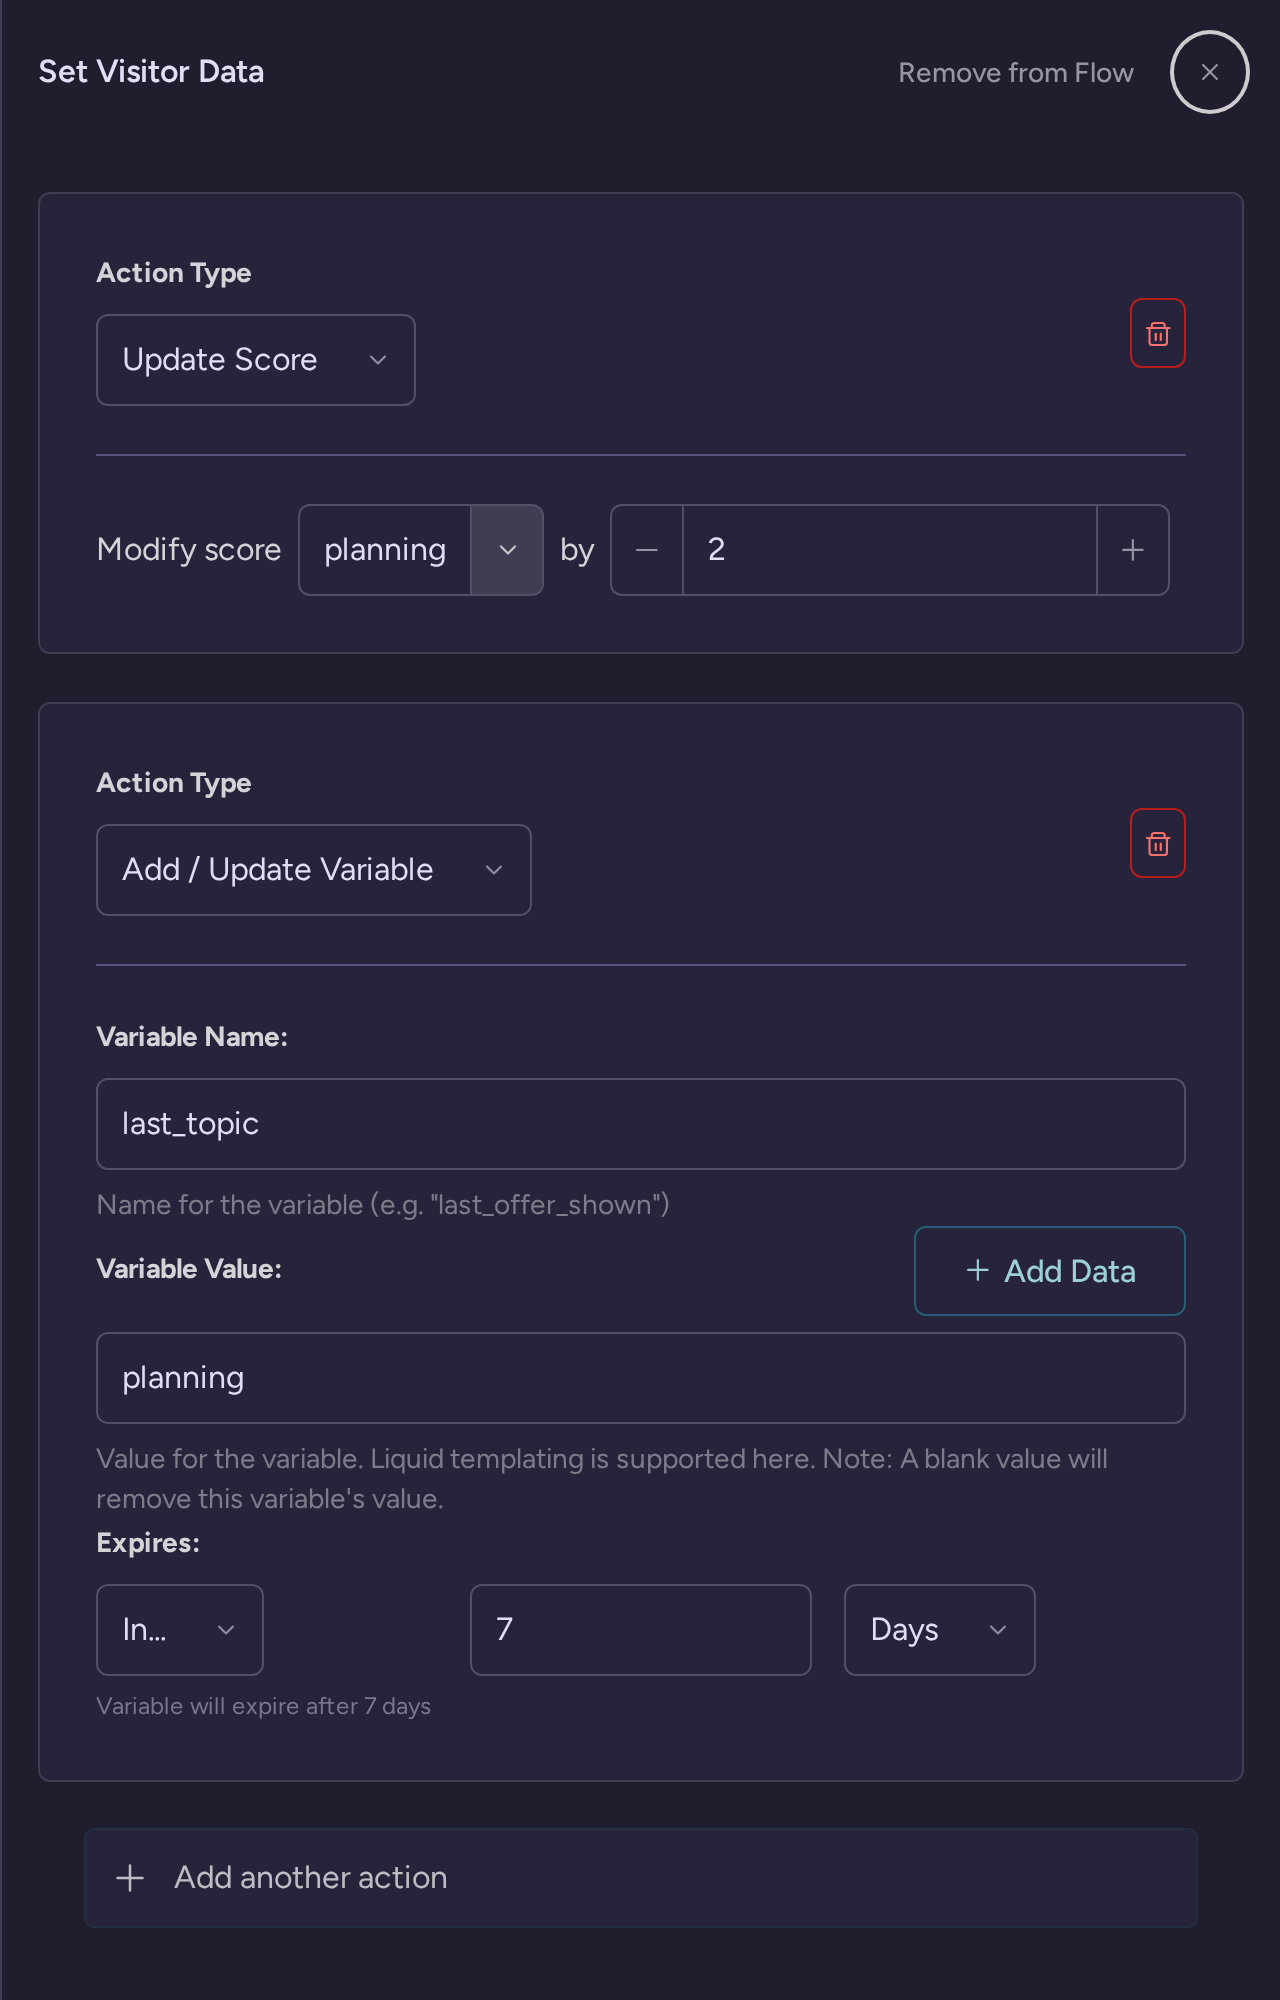Increase score value with plus button
The width and height of the screenshot is (1280, 2000).
tap(1133, 550)
